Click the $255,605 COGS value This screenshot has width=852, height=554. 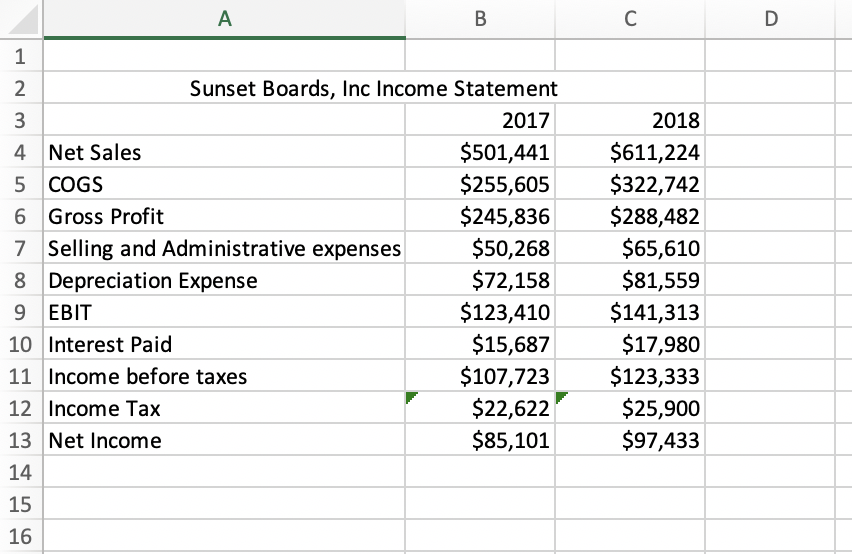pos(480,184)
